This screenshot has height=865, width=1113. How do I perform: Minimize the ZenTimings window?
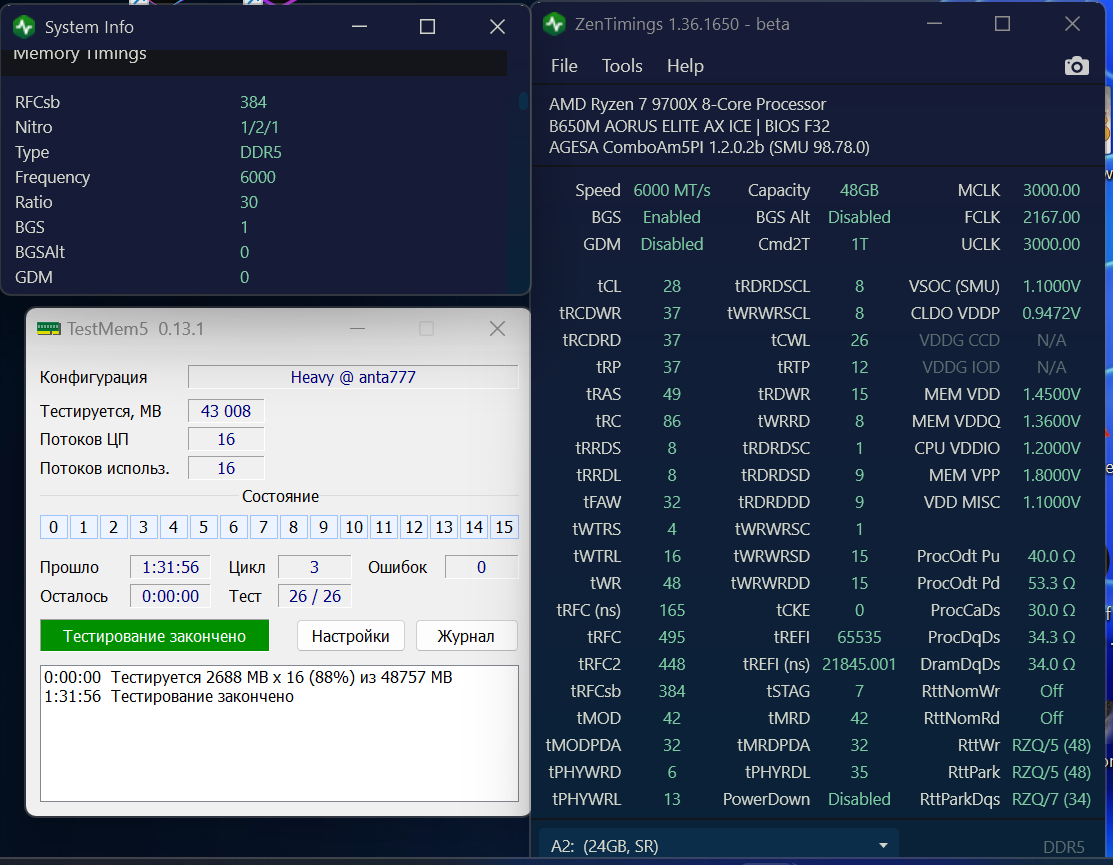coord(934,24)
